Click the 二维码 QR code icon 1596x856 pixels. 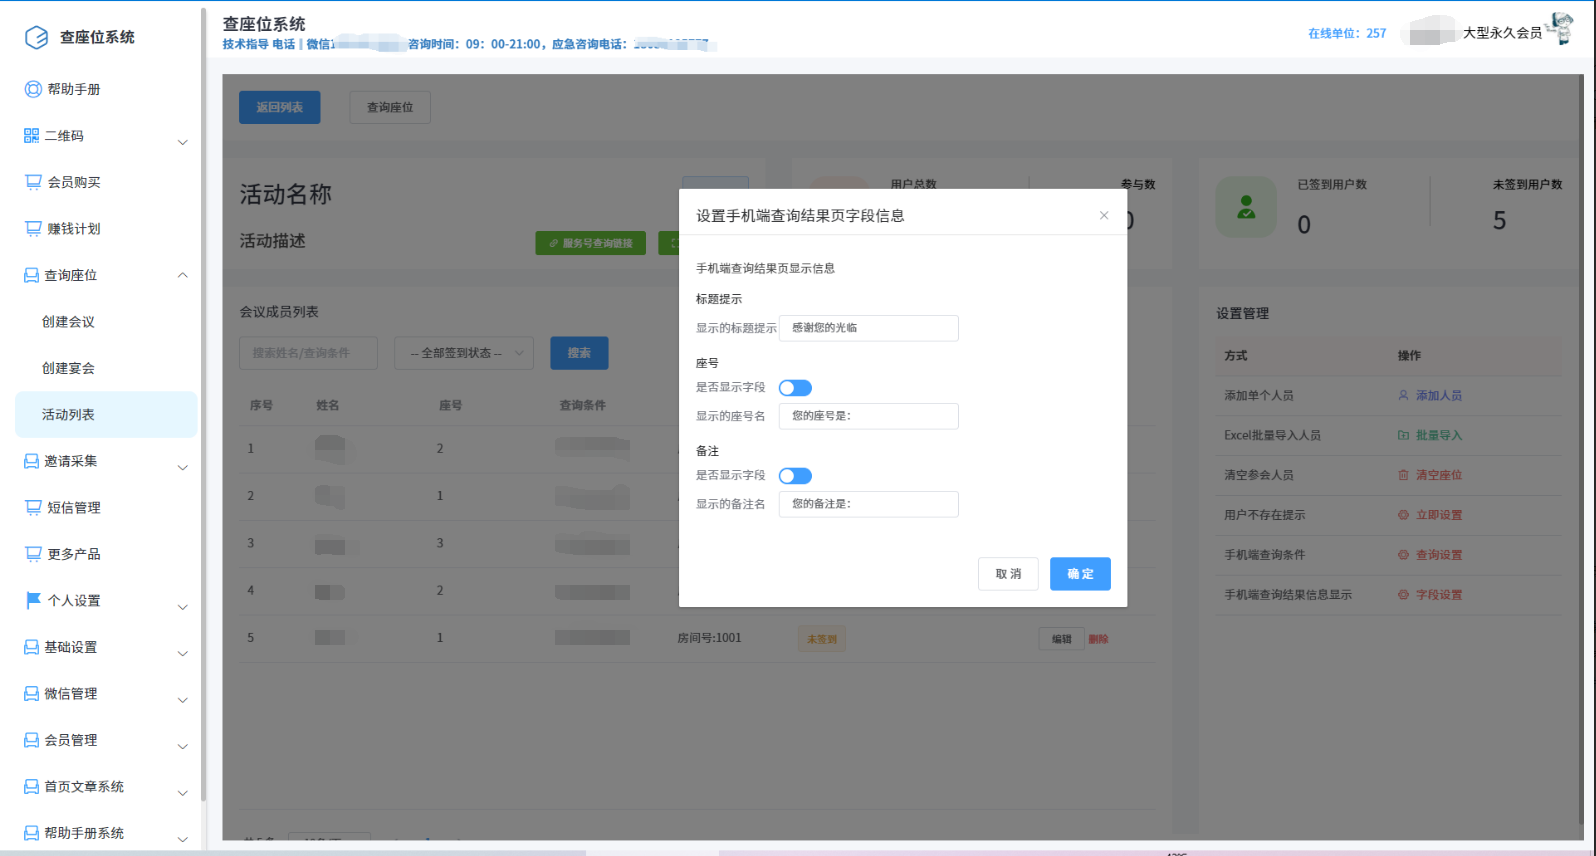31,135
